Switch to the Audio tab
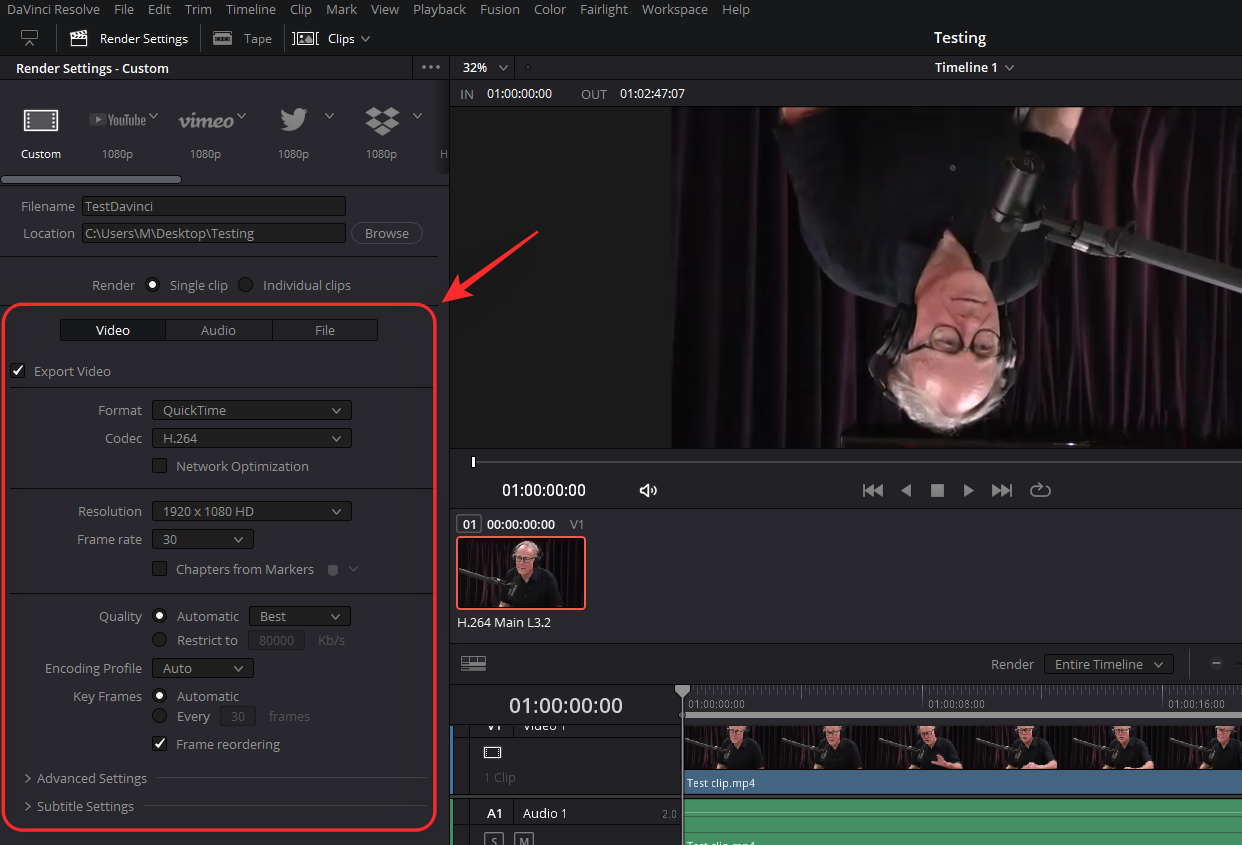Screen dimensions: 1242x845 click(218, 330)
